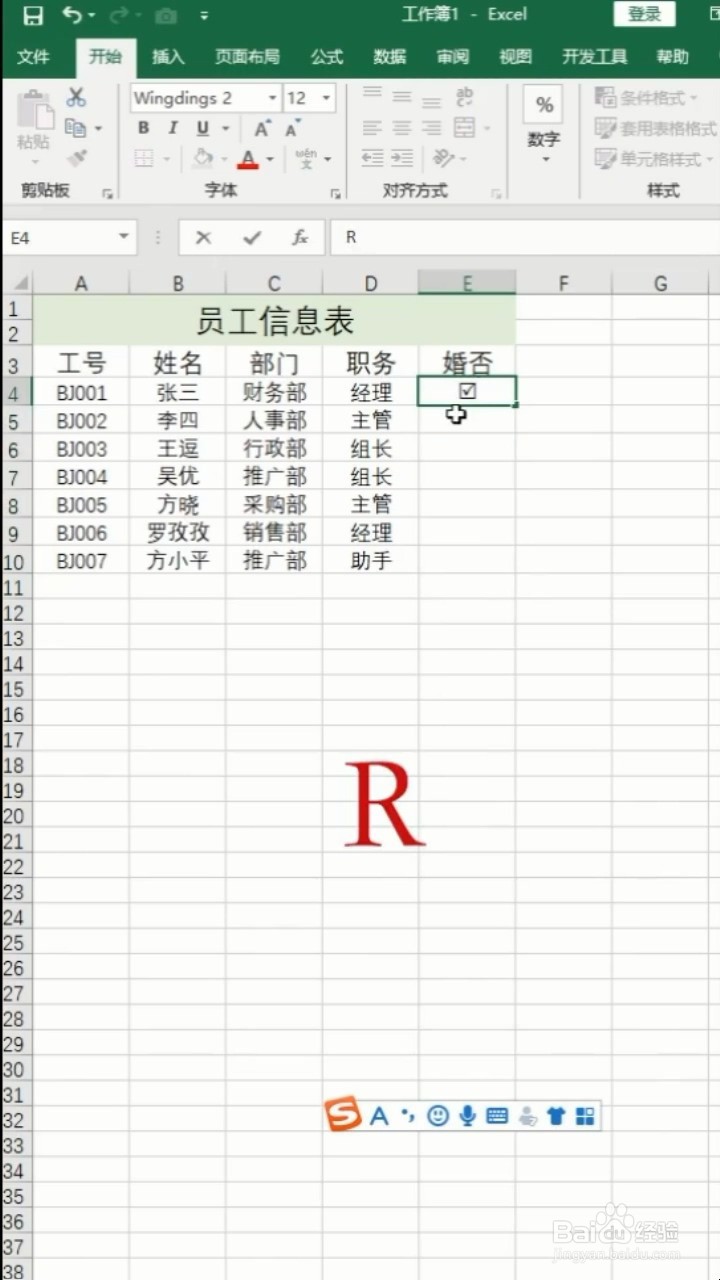720x1280 pixels.
Task: Click the merge and center icon
Action: click(x=464, y=128)
